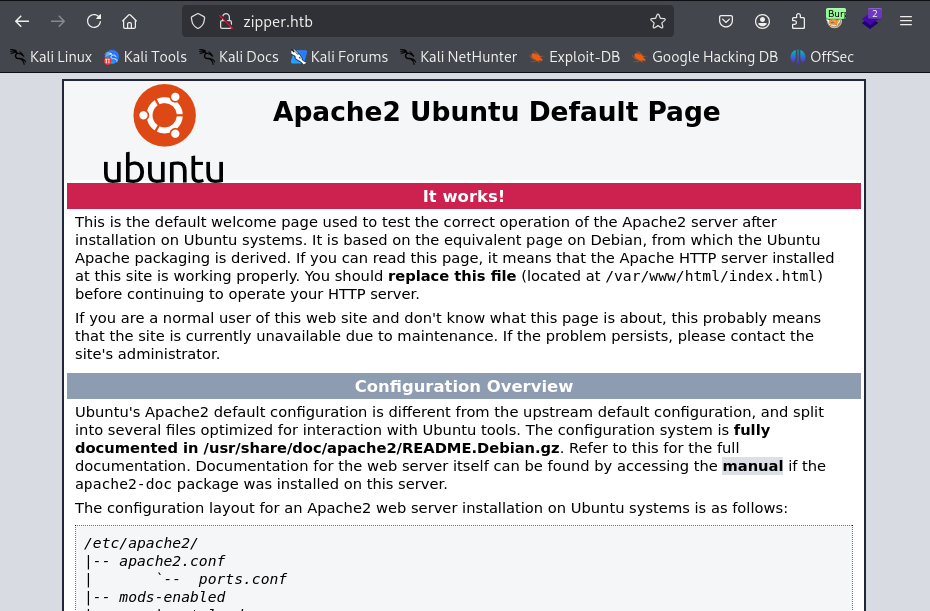The height and width of the screenshot is (611, 930).
Task: Open the Pocket save icon
Action: coord(726,21)
